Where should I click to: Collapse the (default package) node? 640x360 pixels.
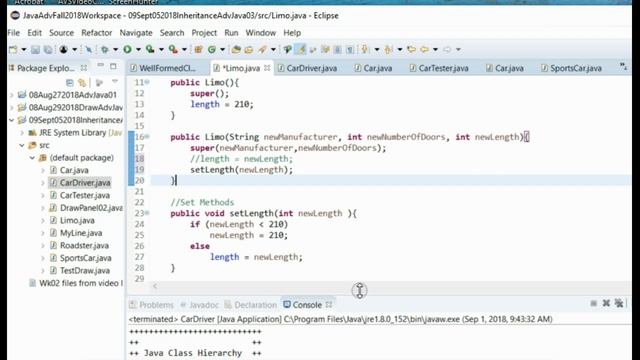point(32,158)
